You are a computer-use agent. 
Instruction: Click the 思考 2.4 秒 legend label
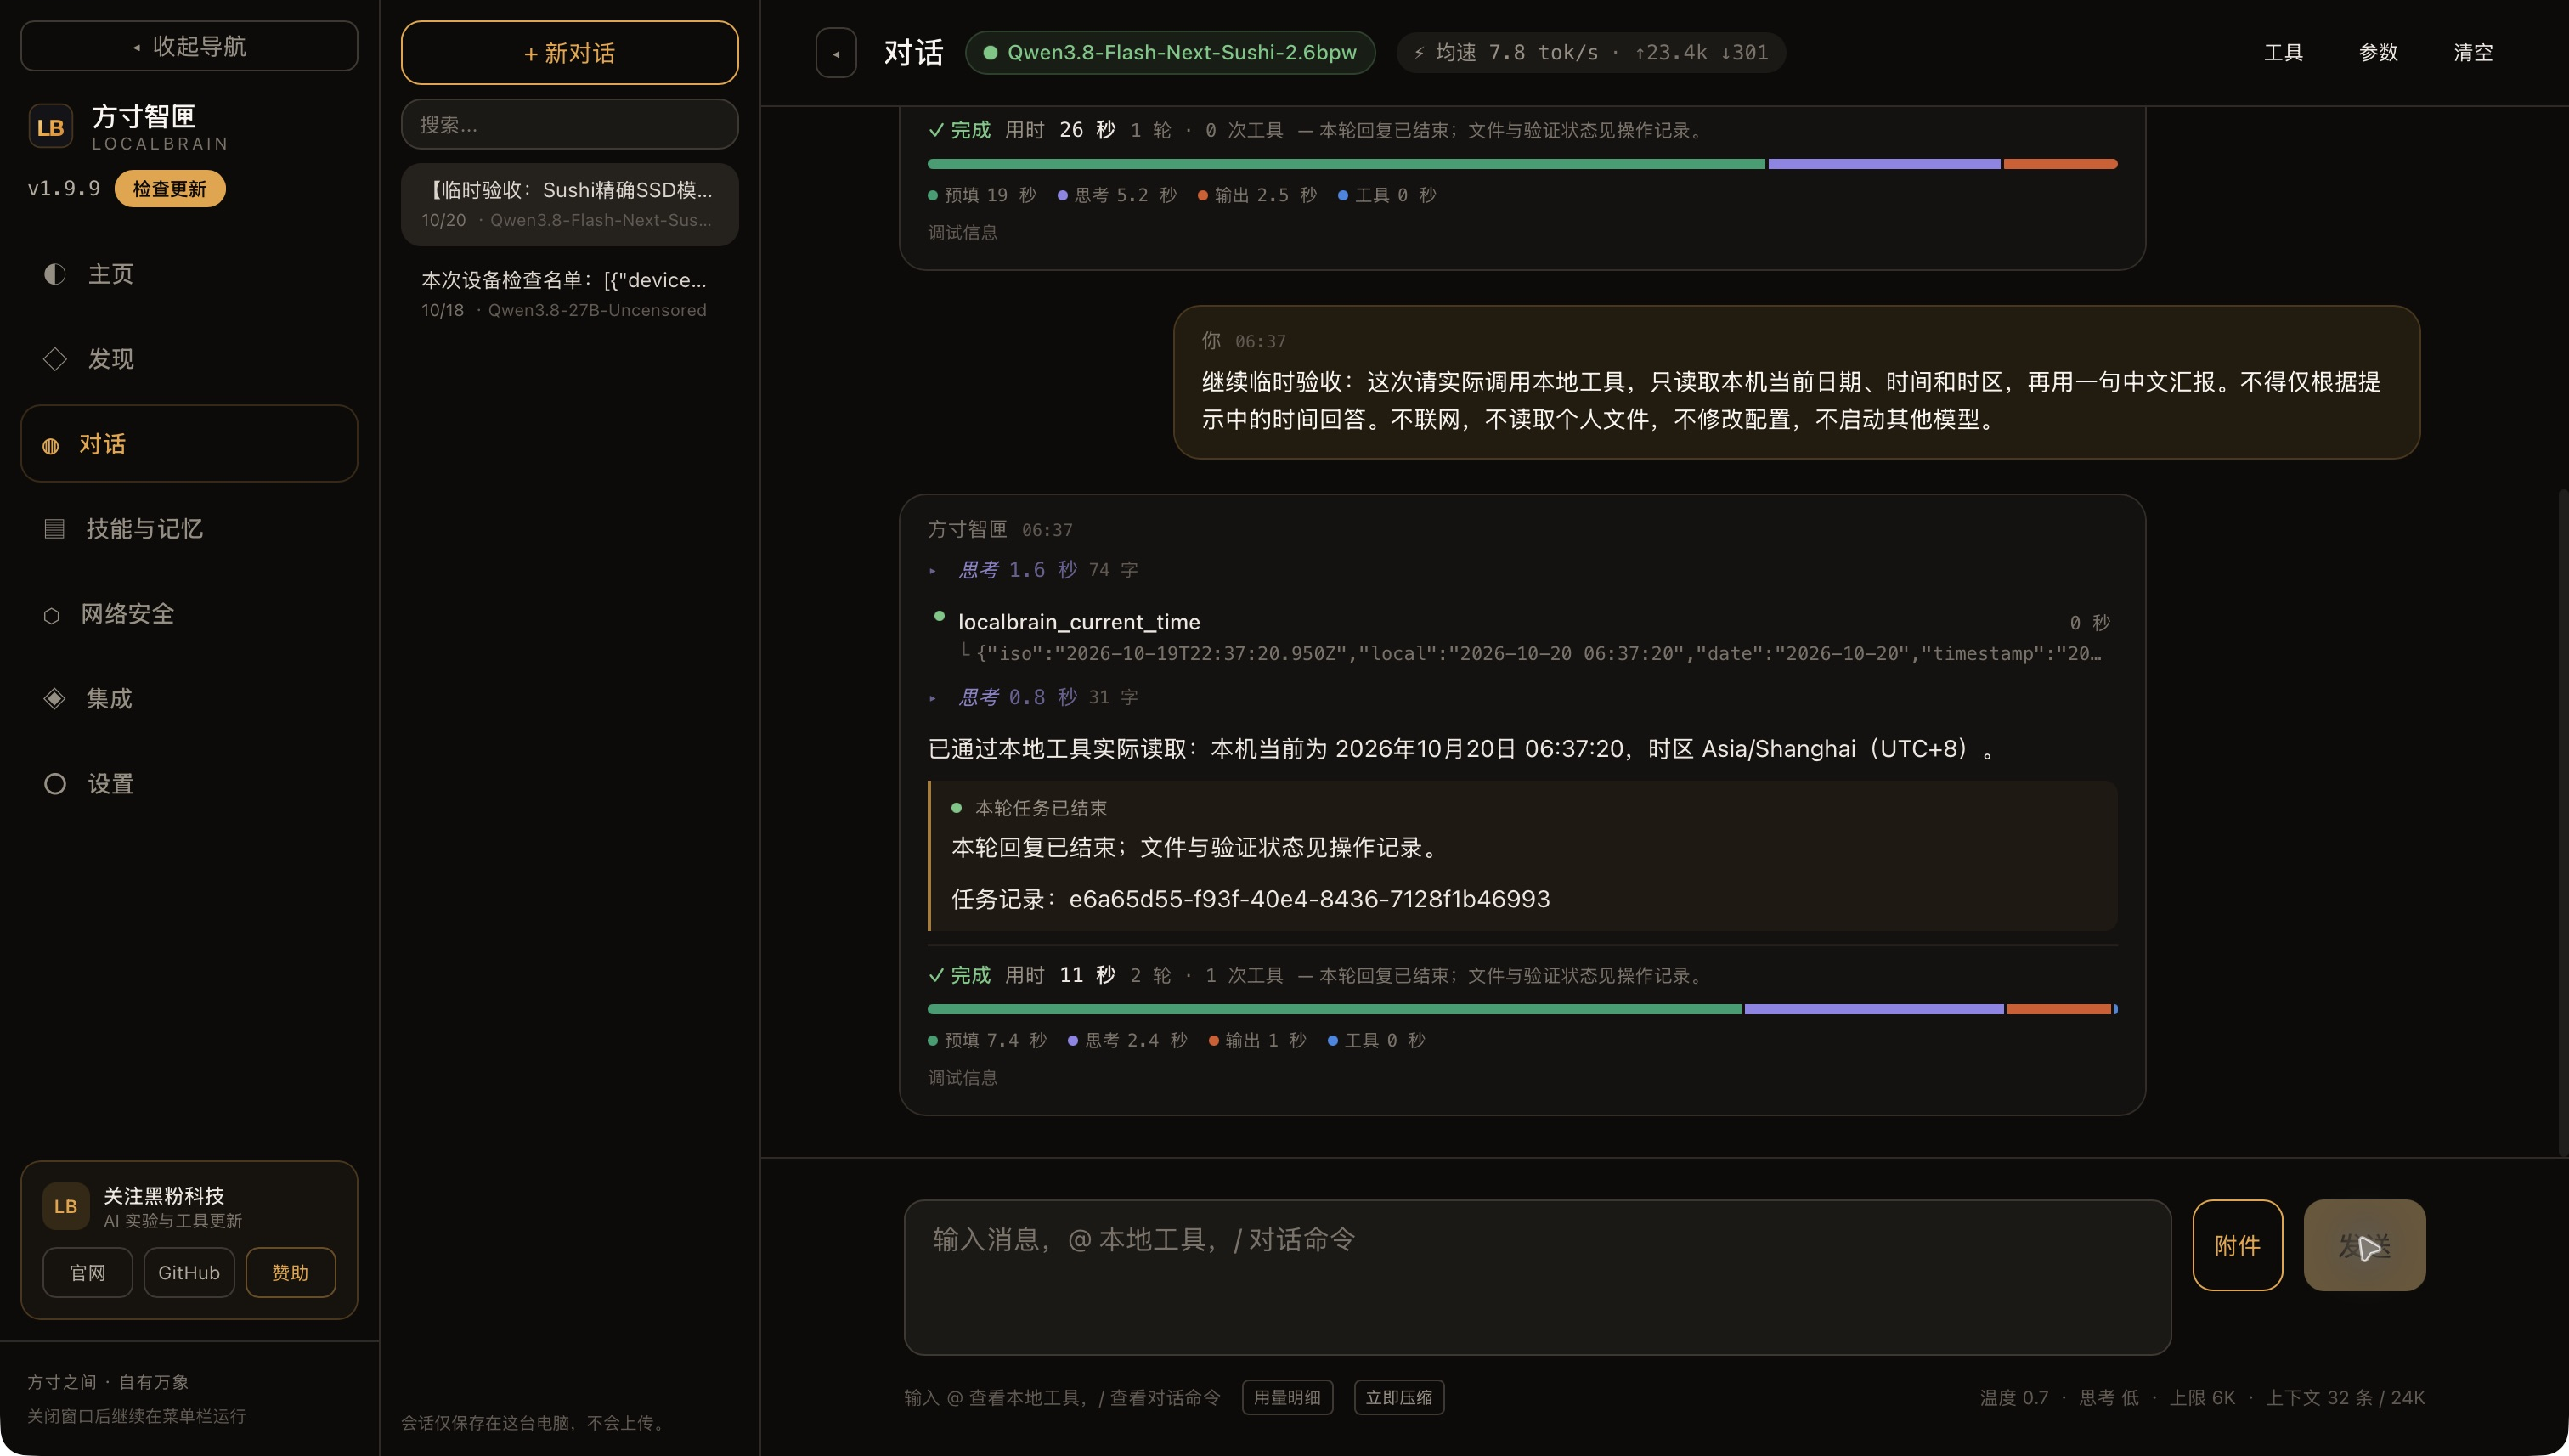pyautogui.click(x=1127, y=1041)
